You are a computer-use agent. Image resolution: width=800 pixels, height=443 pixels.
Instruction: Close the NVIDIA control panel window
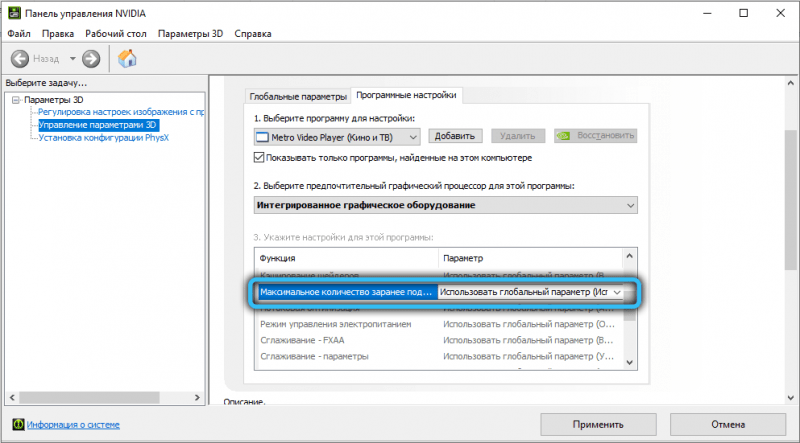coord(781,14)
